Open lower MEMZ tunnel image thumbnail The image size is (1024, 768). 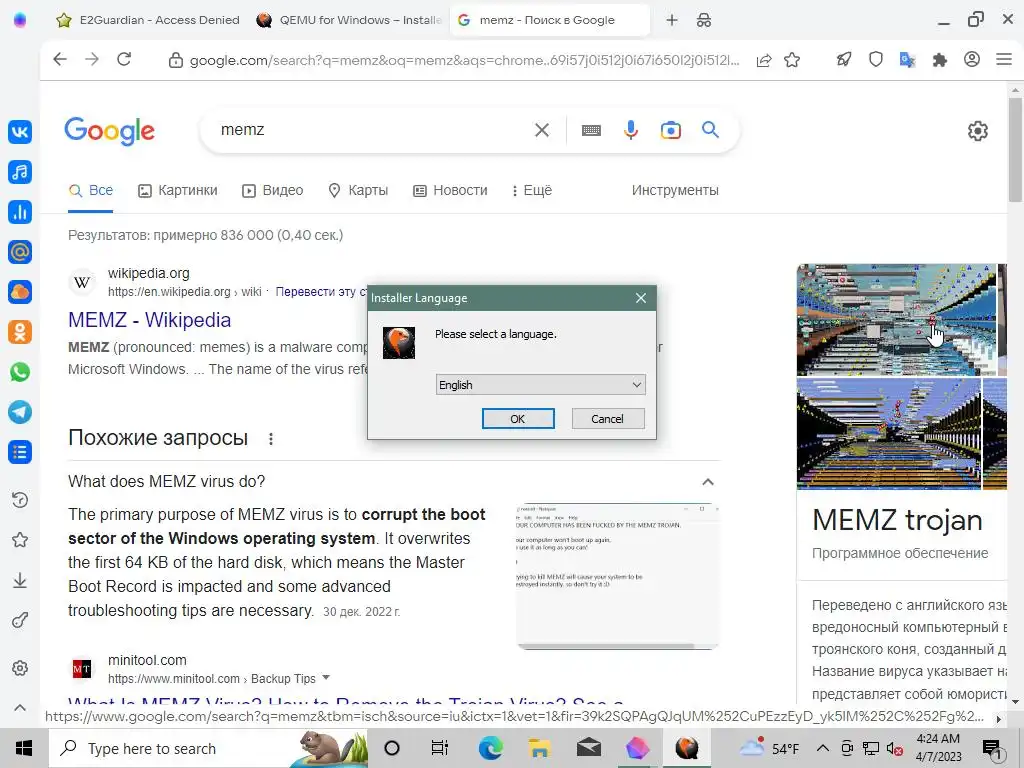(x=889, y=434)
